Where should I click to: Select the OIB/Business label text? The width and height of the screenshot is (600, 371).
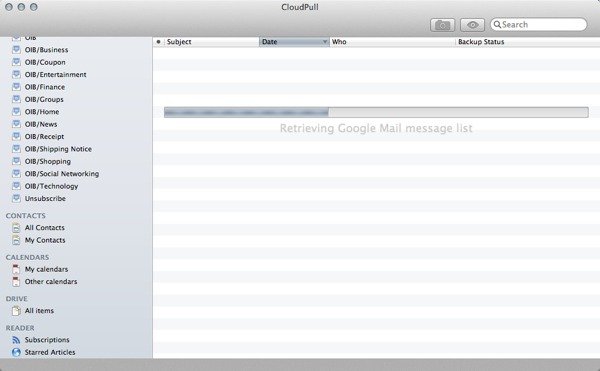point(46,50)
